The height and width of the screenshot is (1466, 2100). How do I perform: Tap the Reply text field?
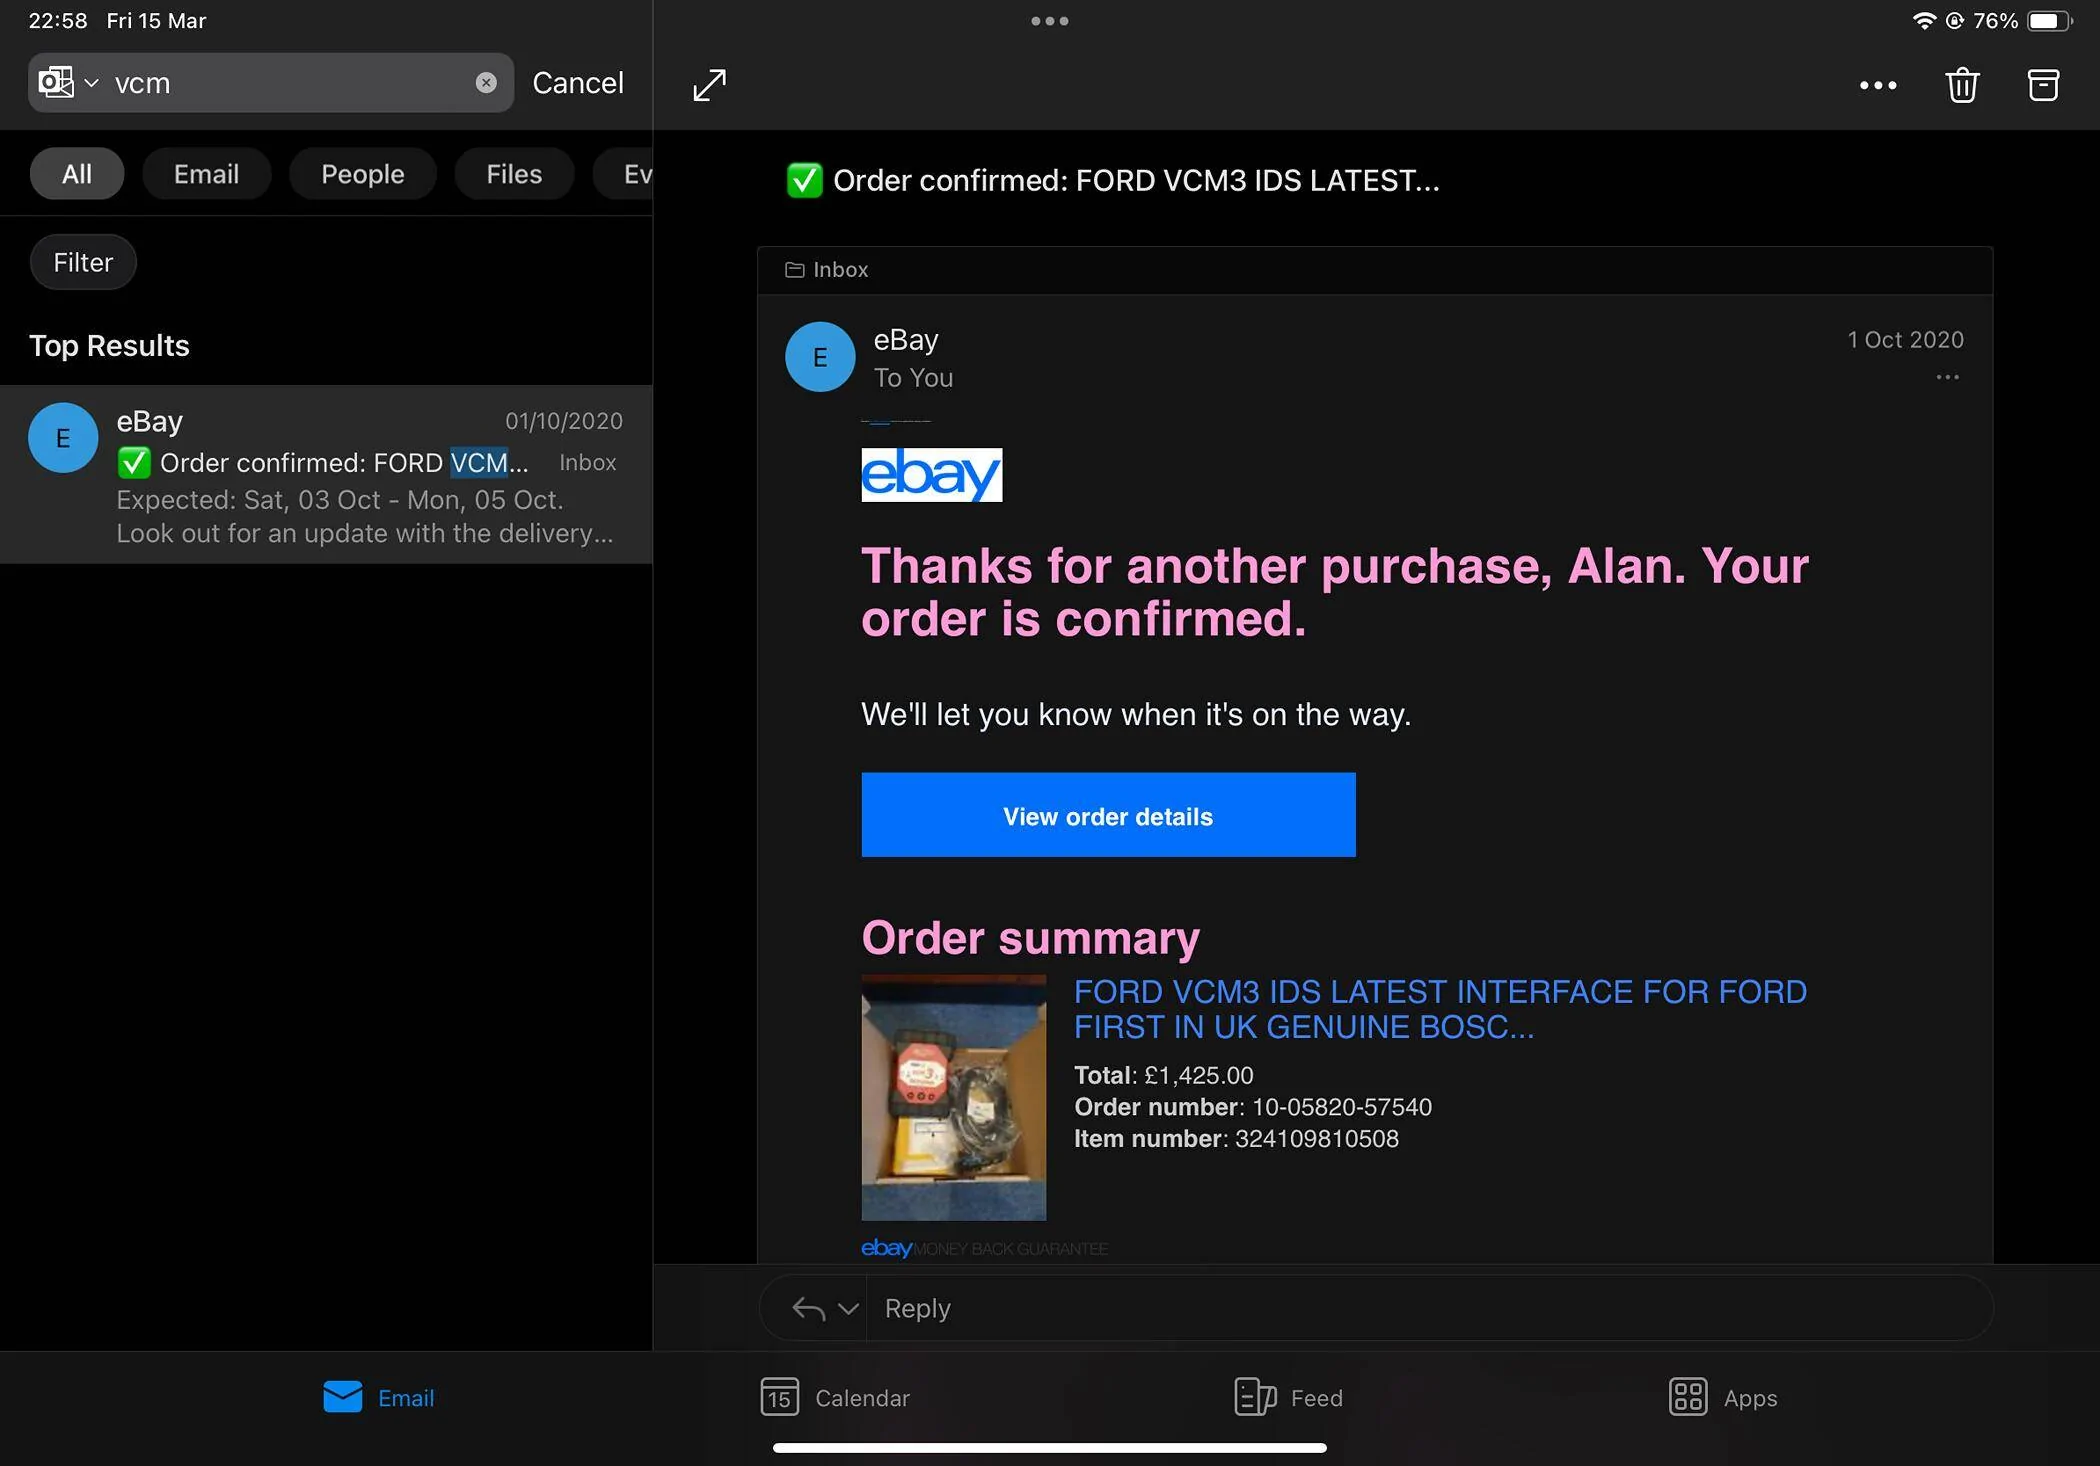(x=1430, y=1308)
